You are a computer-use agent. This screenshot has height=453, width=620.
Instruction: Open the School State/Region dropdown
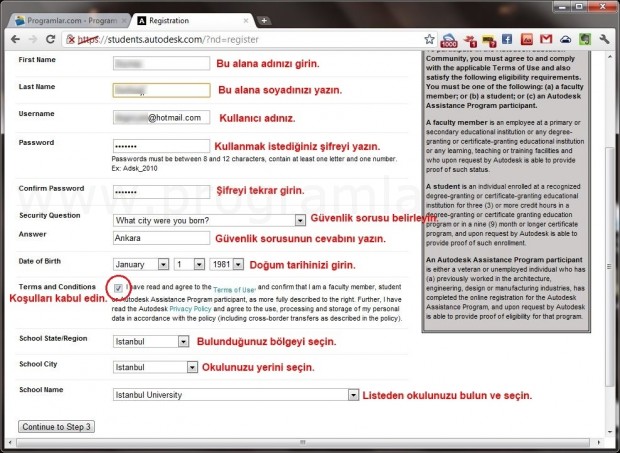tap(151, 341)
